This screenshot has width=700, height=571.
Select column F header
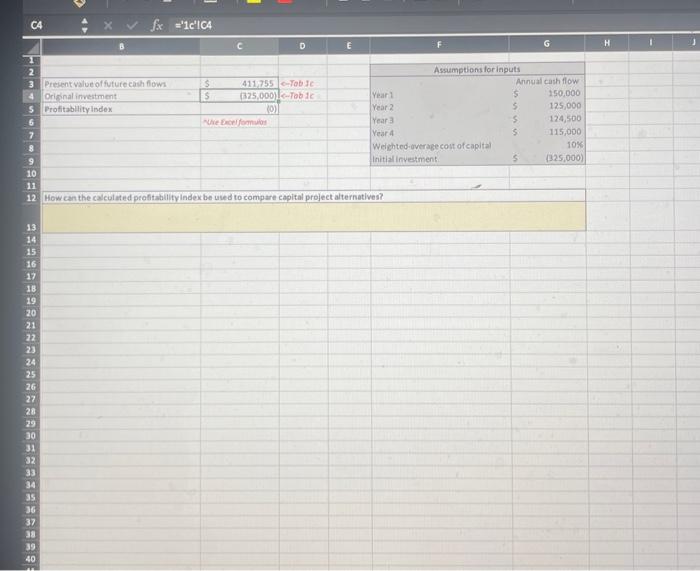click(439, 45)
